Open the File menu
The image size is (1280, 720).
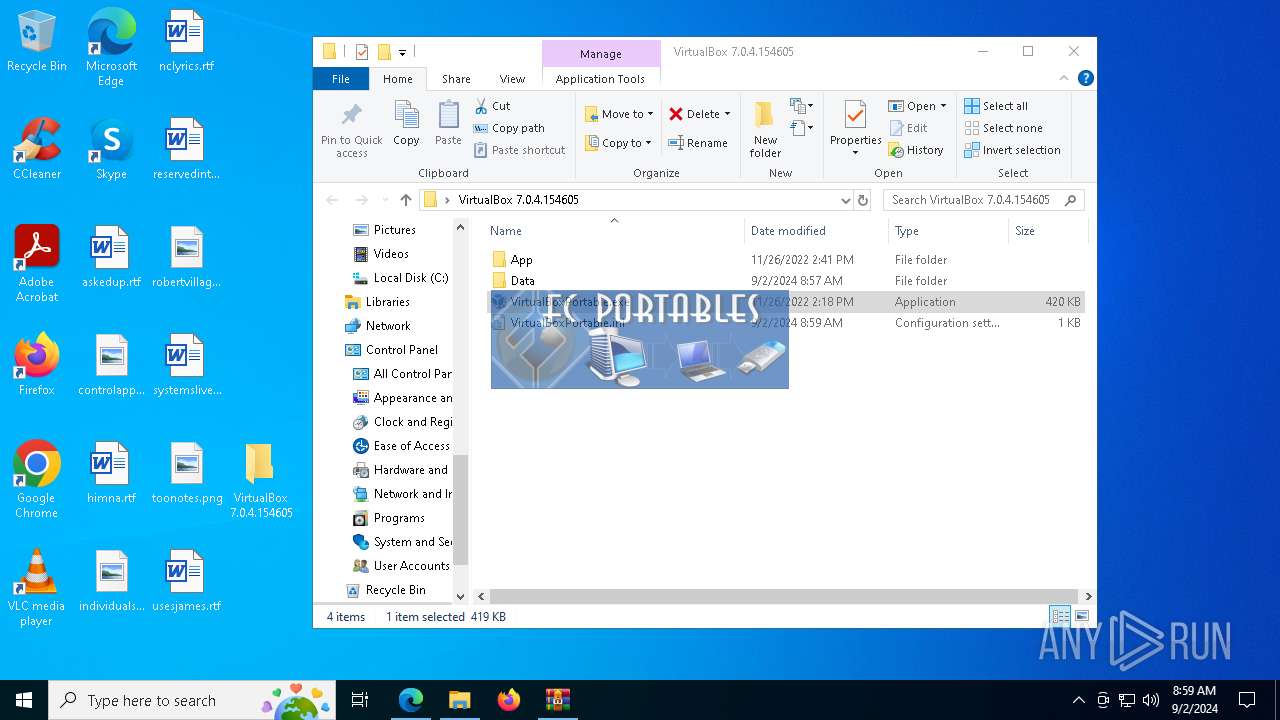point(341,79)
